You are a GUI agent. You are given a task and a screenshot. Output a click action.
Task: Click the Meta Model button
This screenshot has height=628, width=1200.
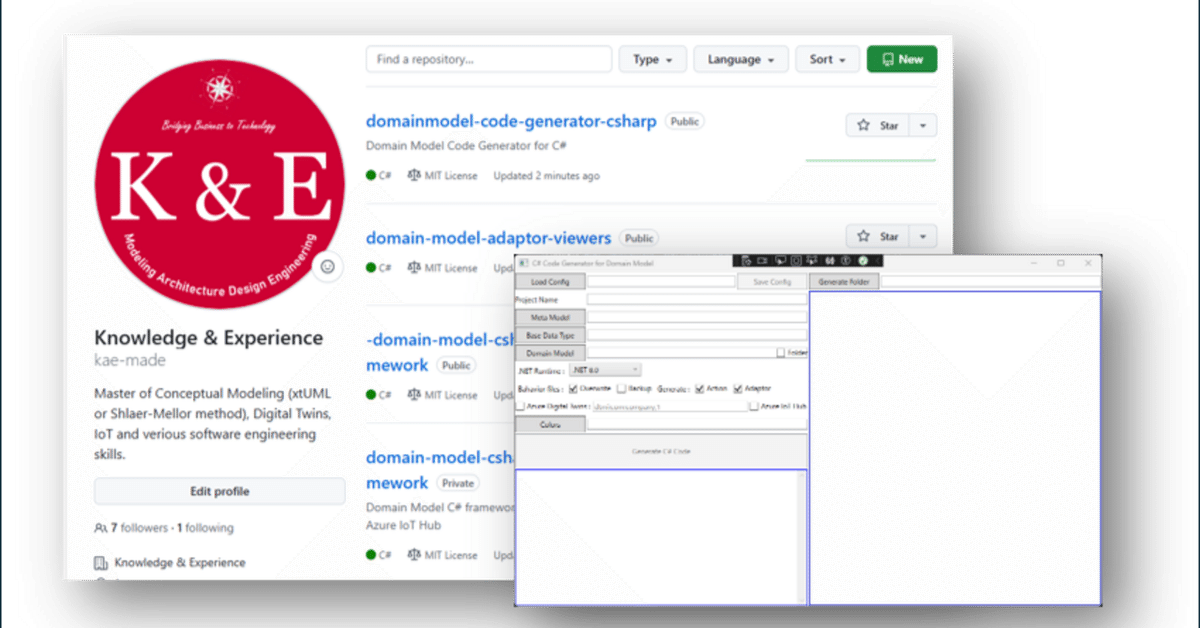[550, 317]
